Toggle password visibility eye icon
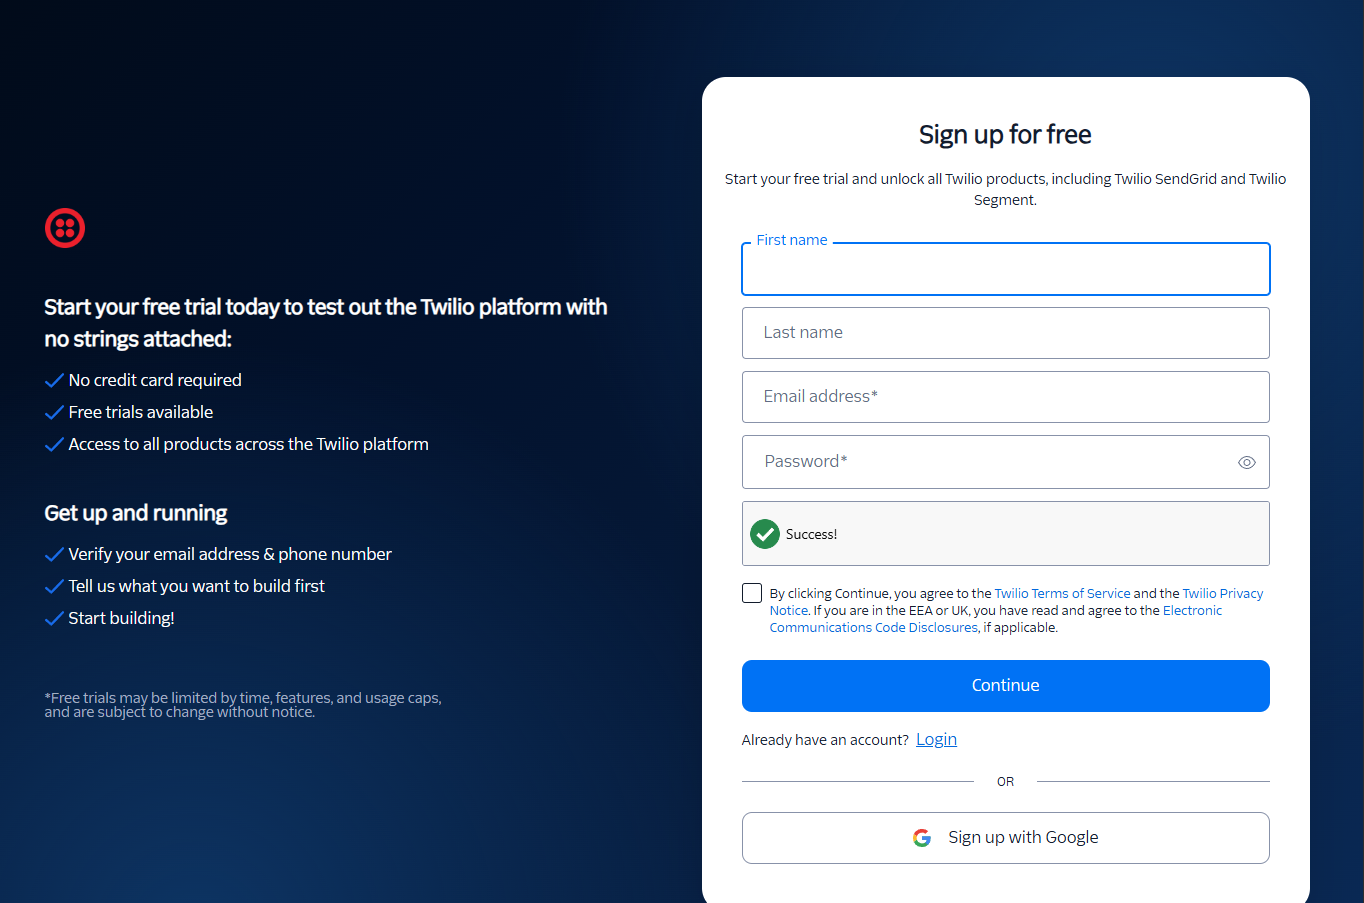This screenshot has width=1364, height=903. pos(1246,462)
